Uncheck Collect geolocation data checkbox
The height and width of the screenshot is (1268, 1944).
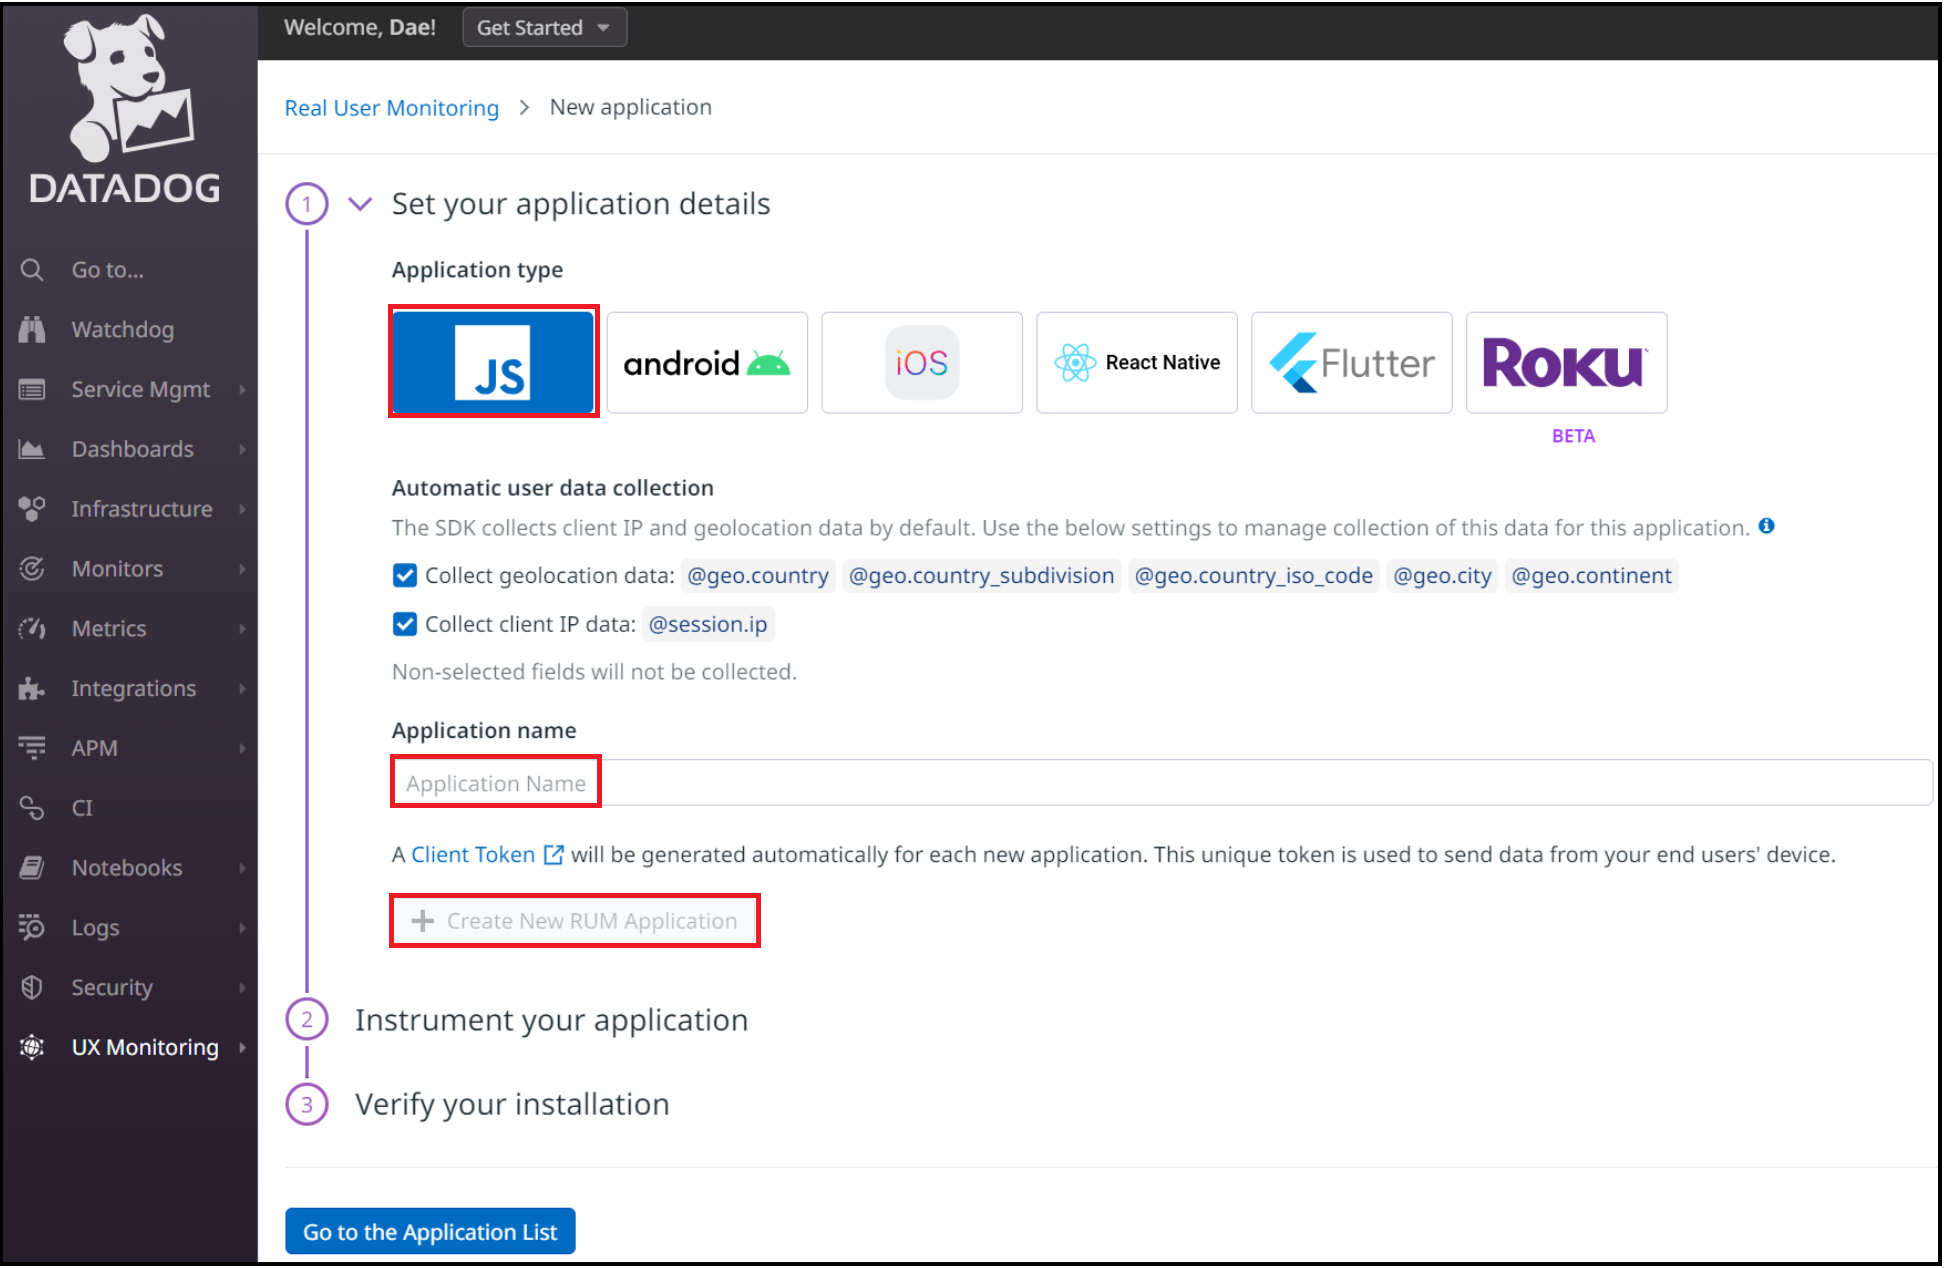[405, 575]
